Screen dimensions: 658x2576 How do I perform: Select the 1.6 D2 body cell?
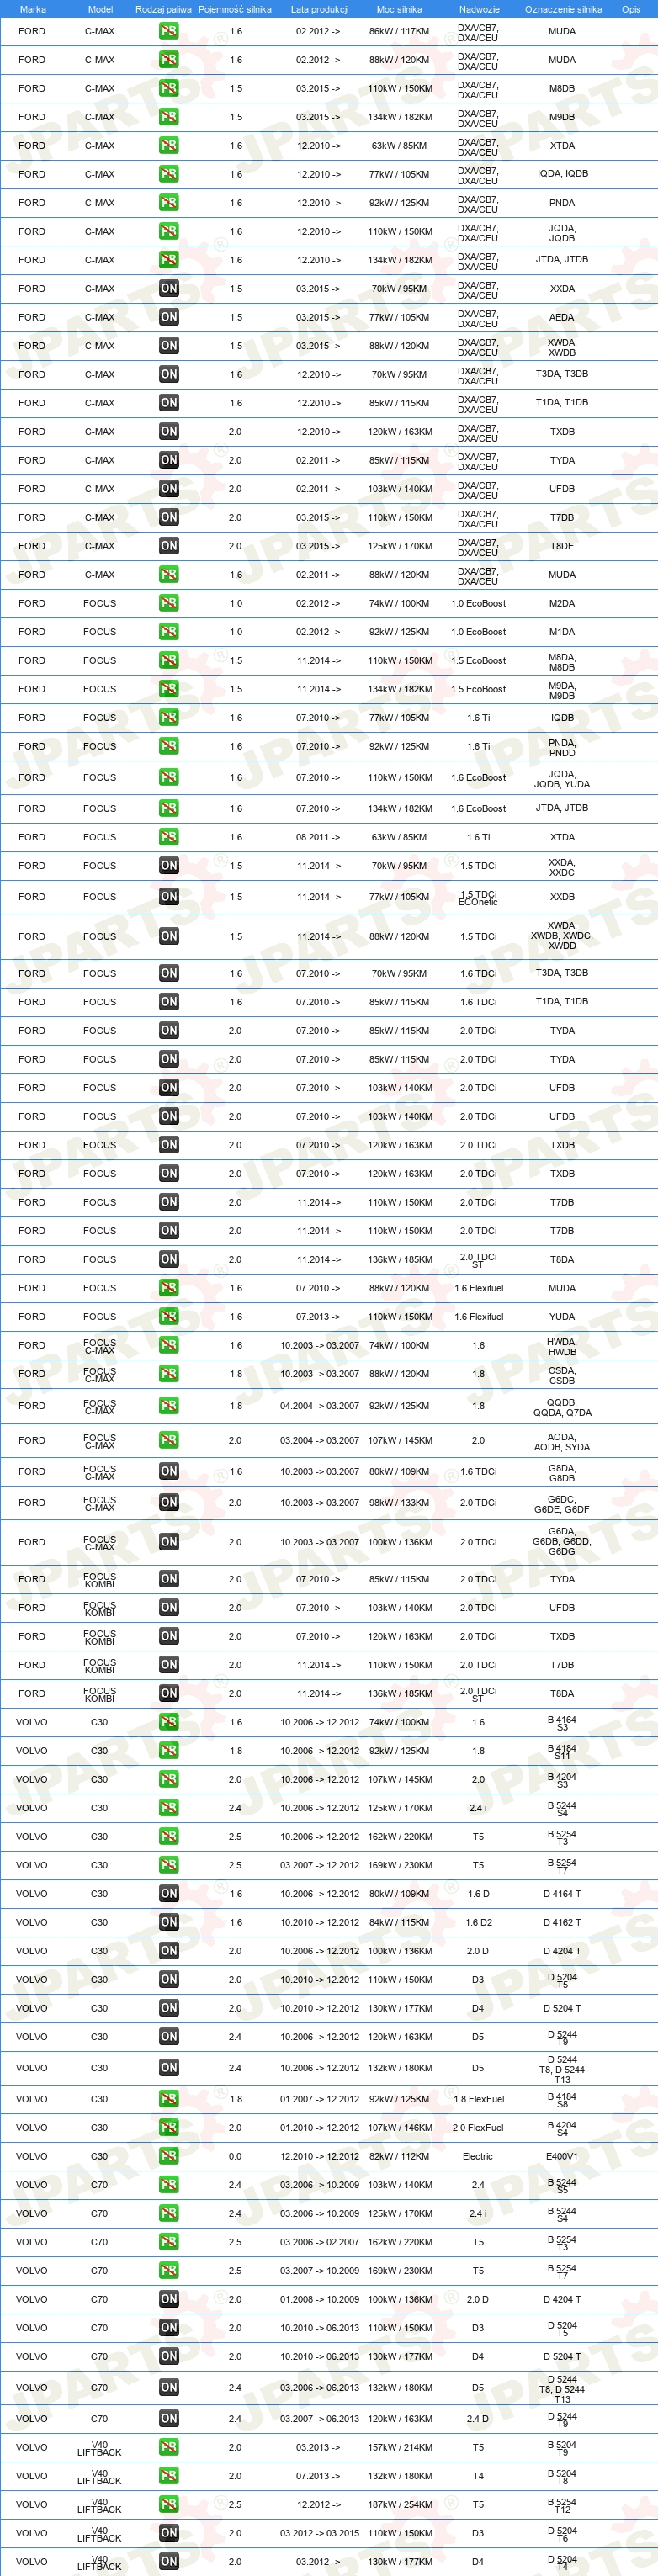click(478, 1923)
